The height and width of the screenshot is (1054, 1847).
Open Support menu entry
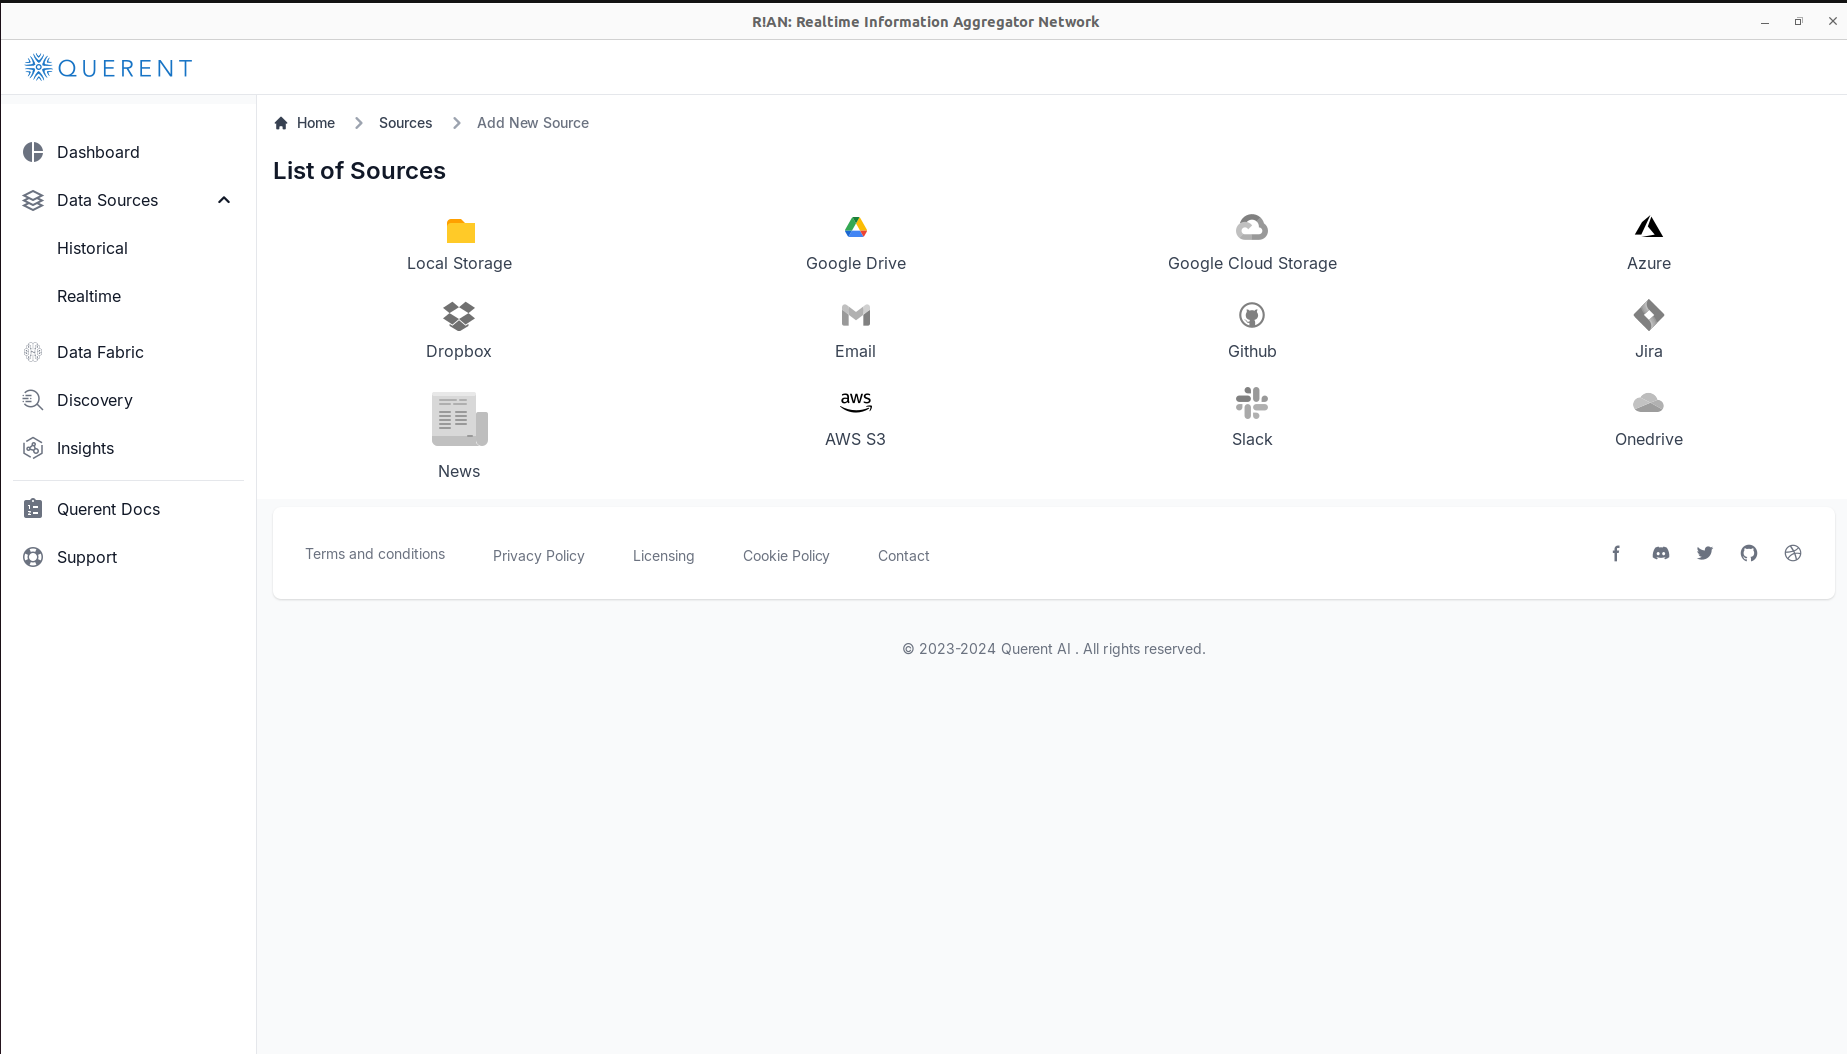click(x=87, y=557)
